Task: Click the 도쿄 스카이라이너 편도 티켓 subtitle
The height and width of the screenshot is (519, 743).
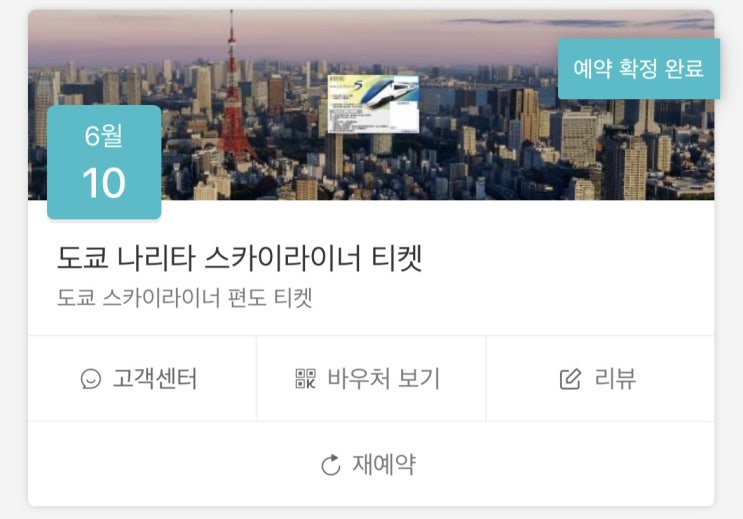Action: (184, 298)
